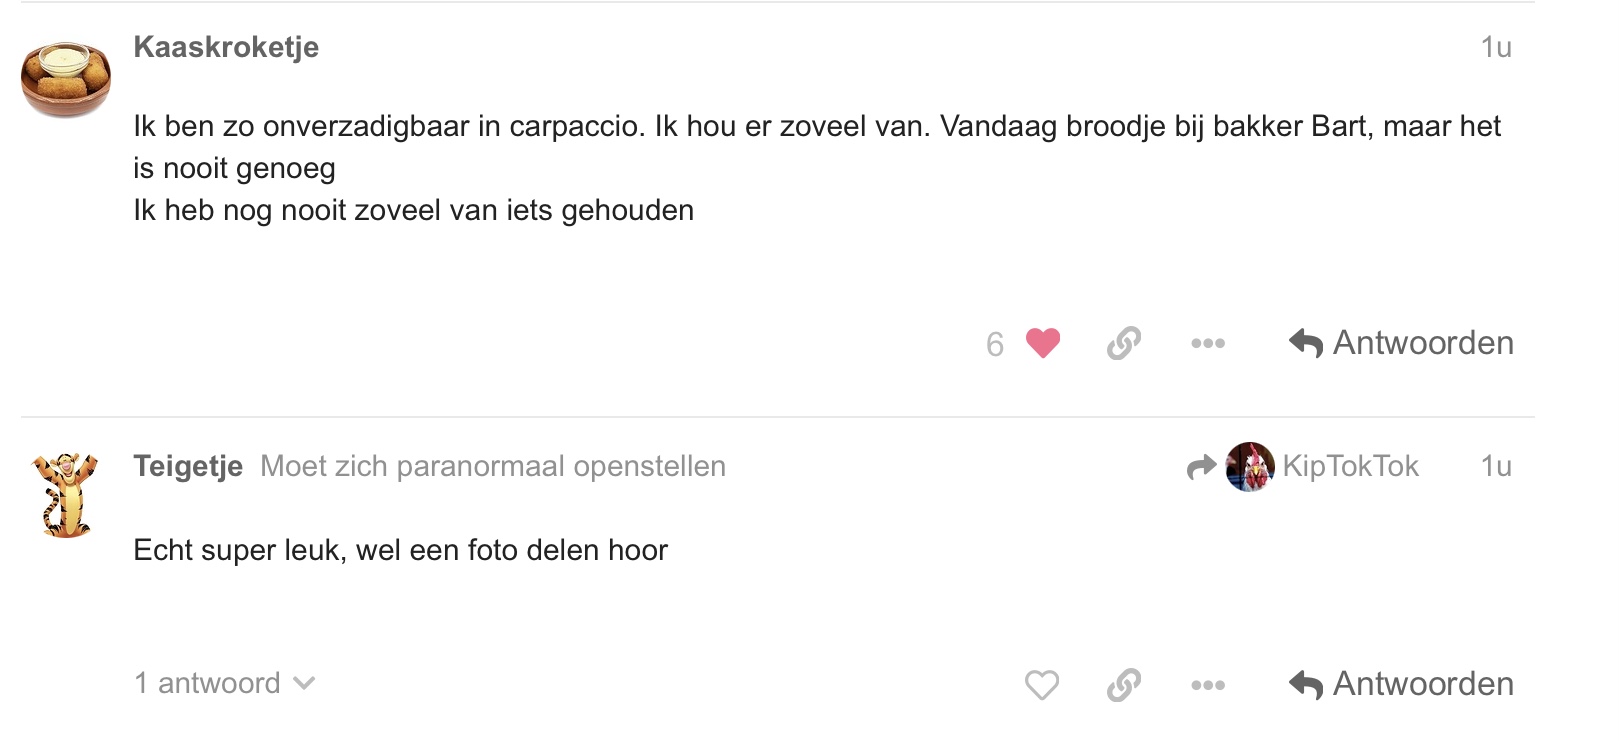
Task: Like Teigetje's post with empty heart
Action: 1042,685
